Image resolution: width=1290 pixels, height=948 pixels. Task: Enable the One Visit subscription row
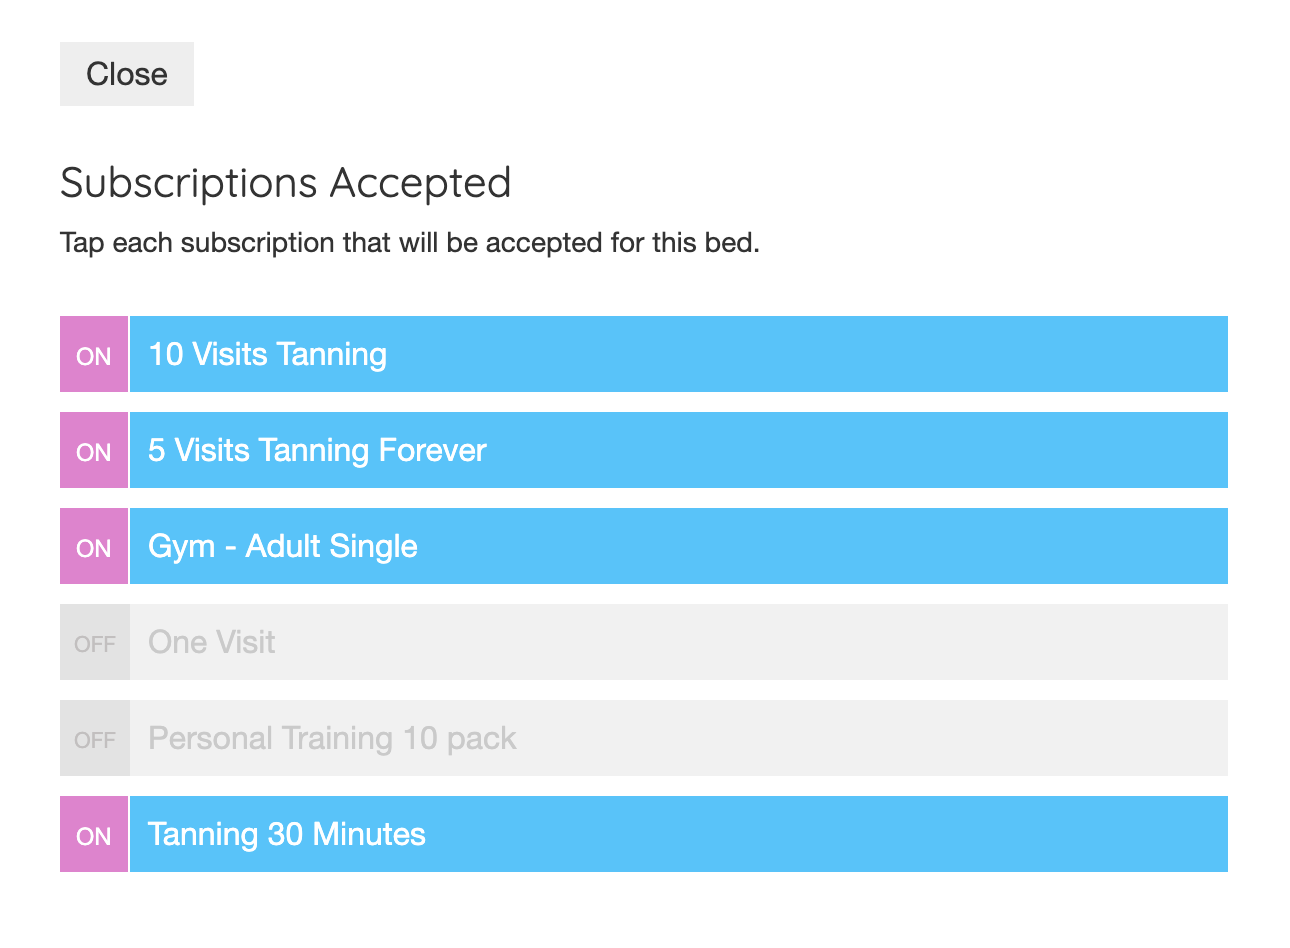[x=644, y=642]
